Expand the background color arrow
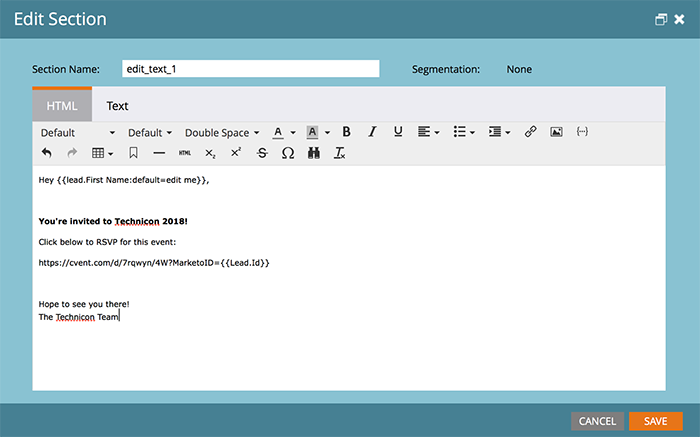 point(327,133)
